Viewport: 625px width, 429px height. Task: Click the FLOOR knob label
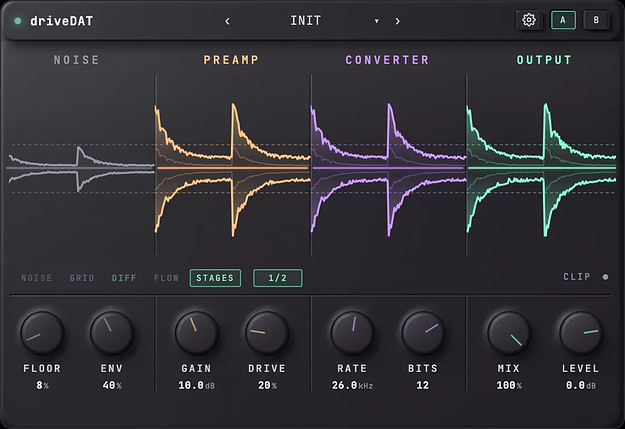(x=42, y=368)
